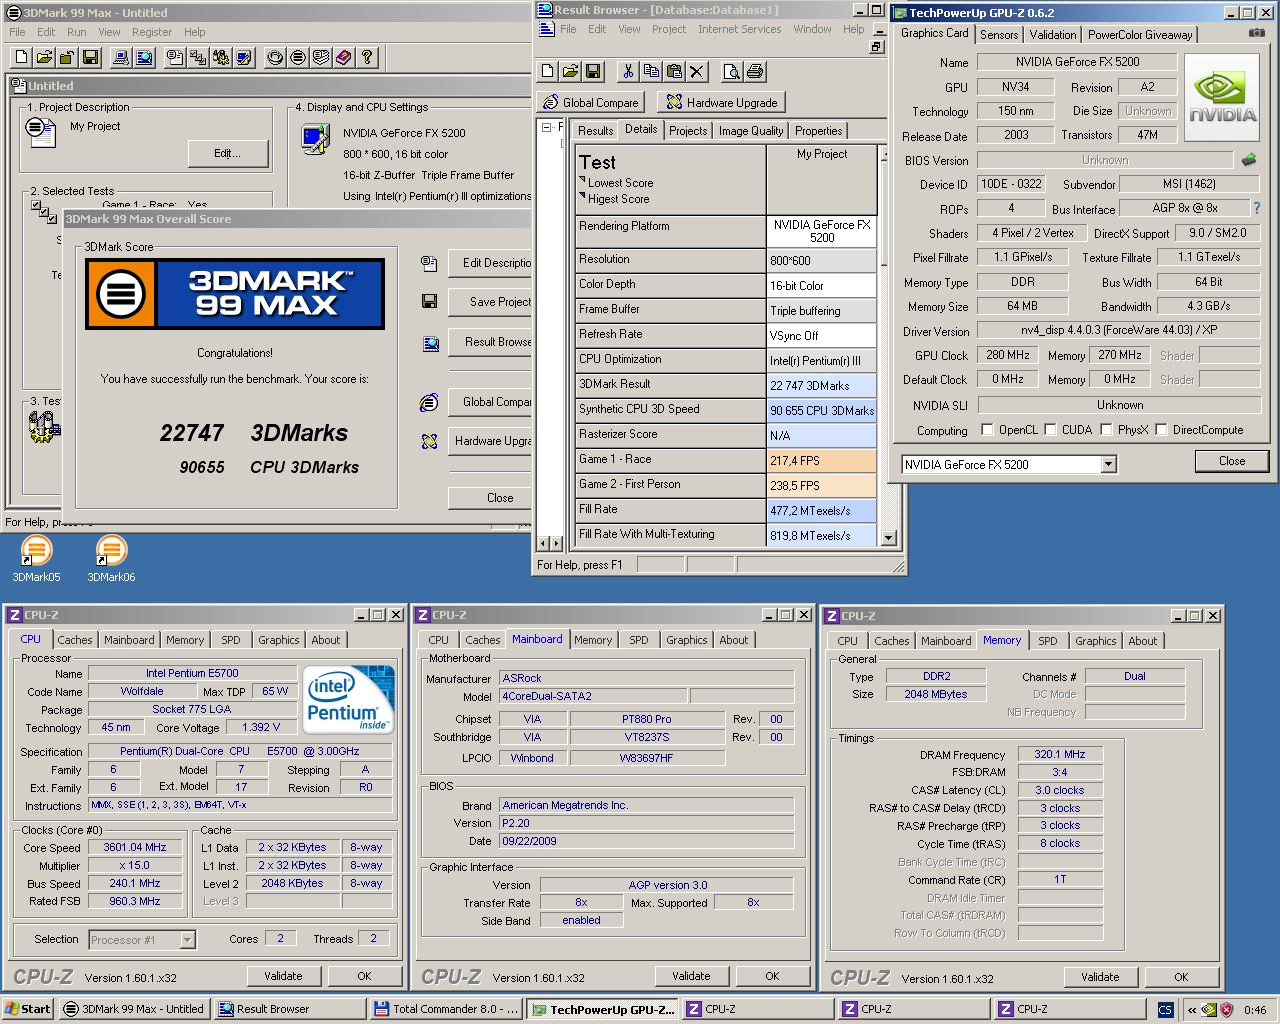Click Open folder icon in 3DMark toolbar
The image size is (1280, 1024).
click(x=45, y=57)
